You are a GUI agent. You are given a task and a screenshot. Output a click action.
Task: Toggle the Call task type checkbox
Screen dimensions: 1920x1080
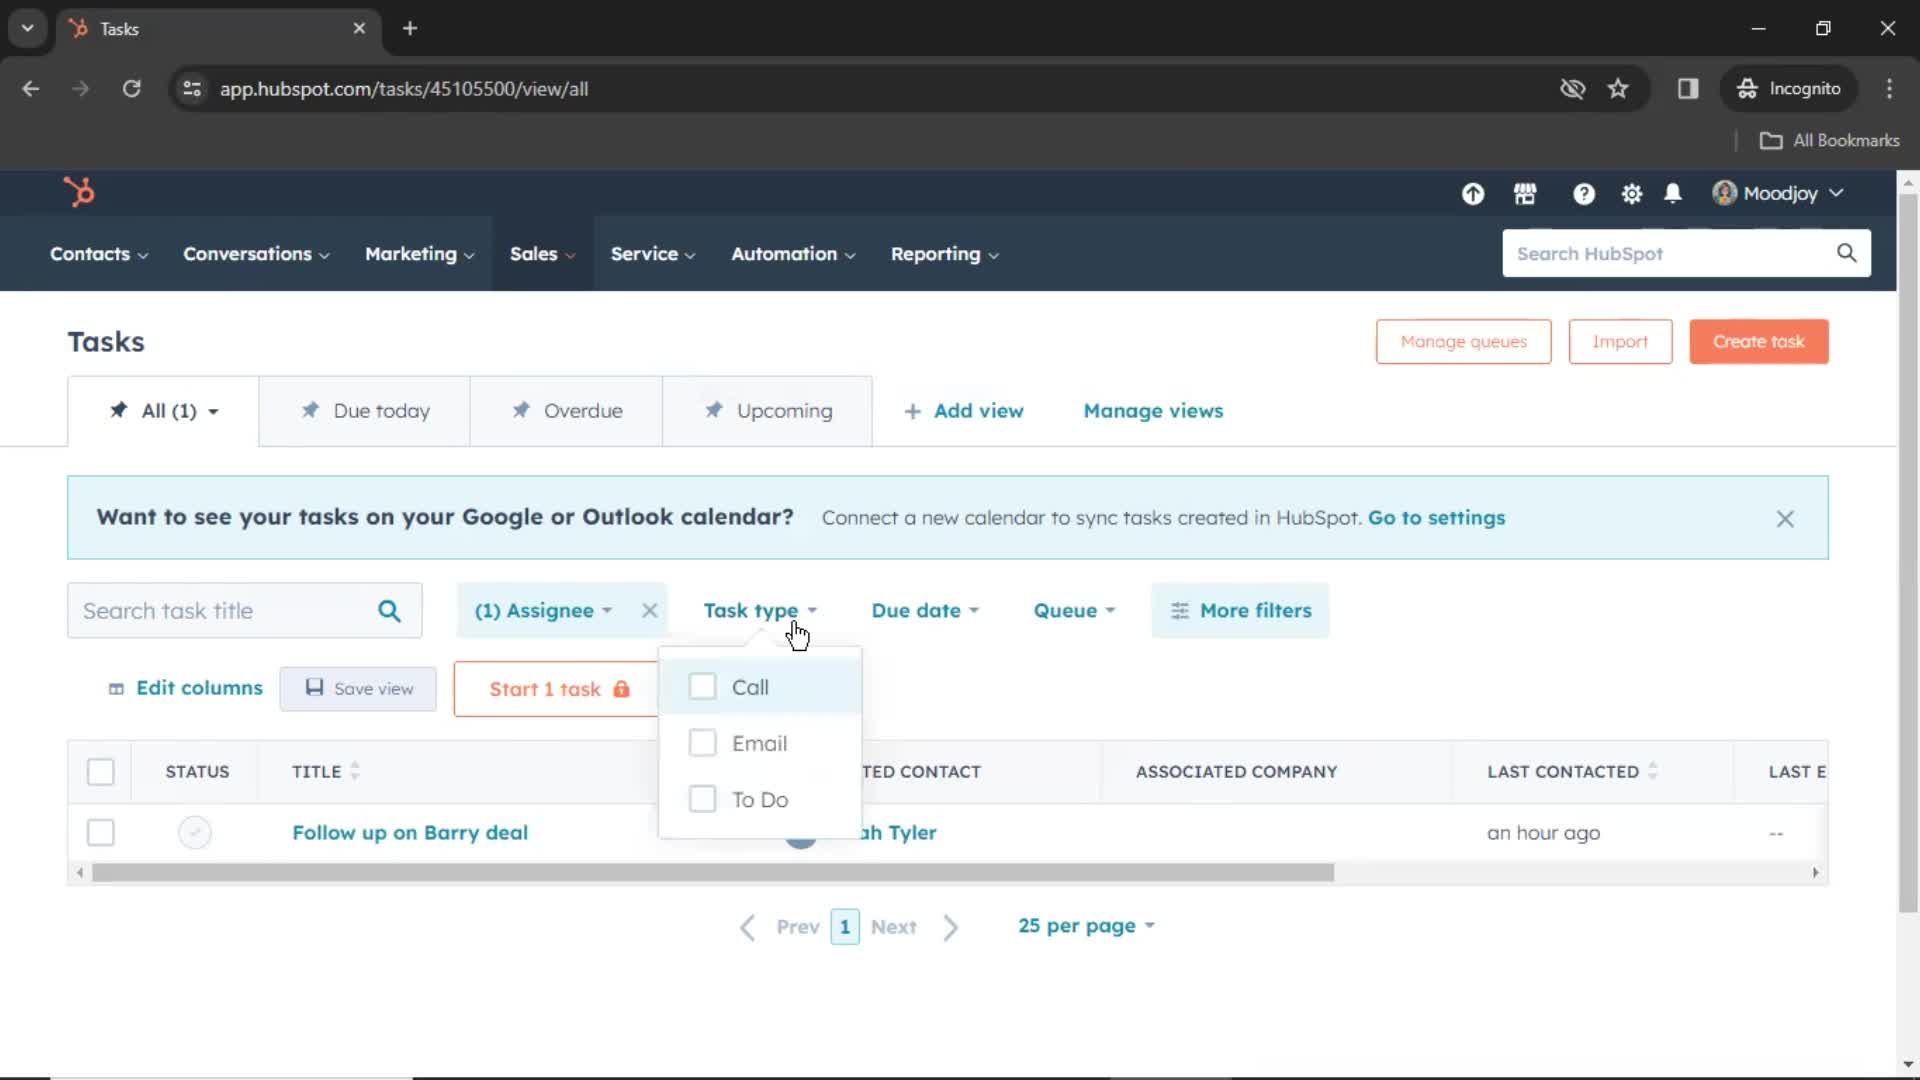[703, 687]
